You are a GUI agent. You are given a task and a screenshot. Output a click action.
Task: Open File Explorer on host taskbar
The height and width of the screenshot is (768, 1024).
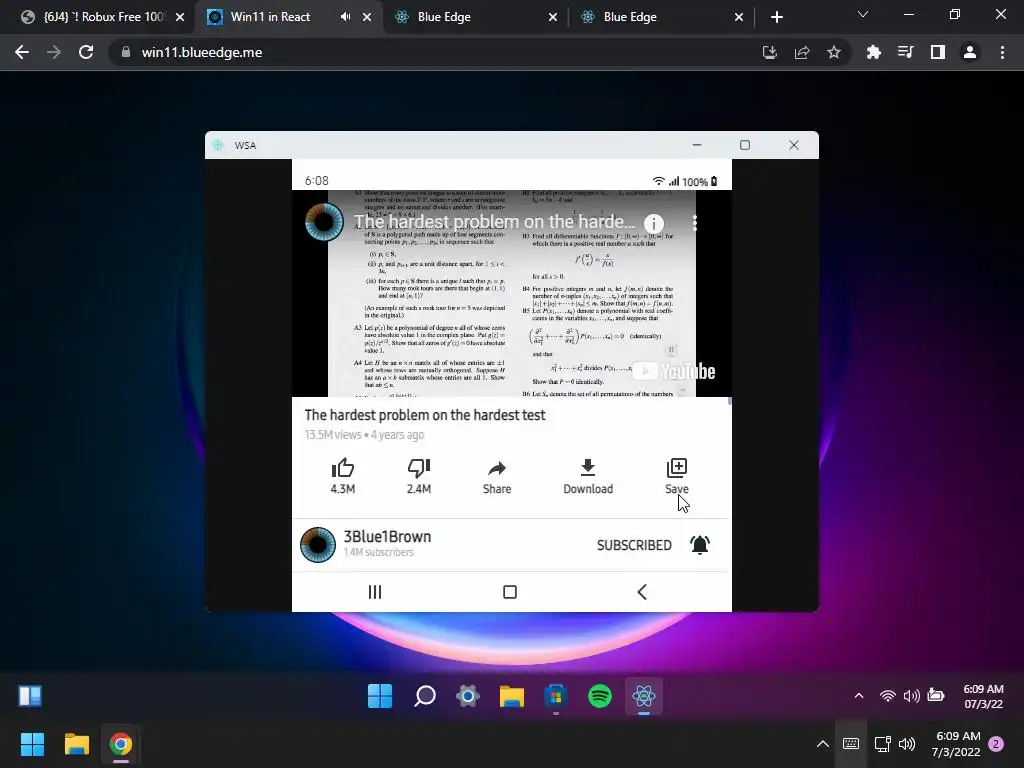click(x=76, y=744)
